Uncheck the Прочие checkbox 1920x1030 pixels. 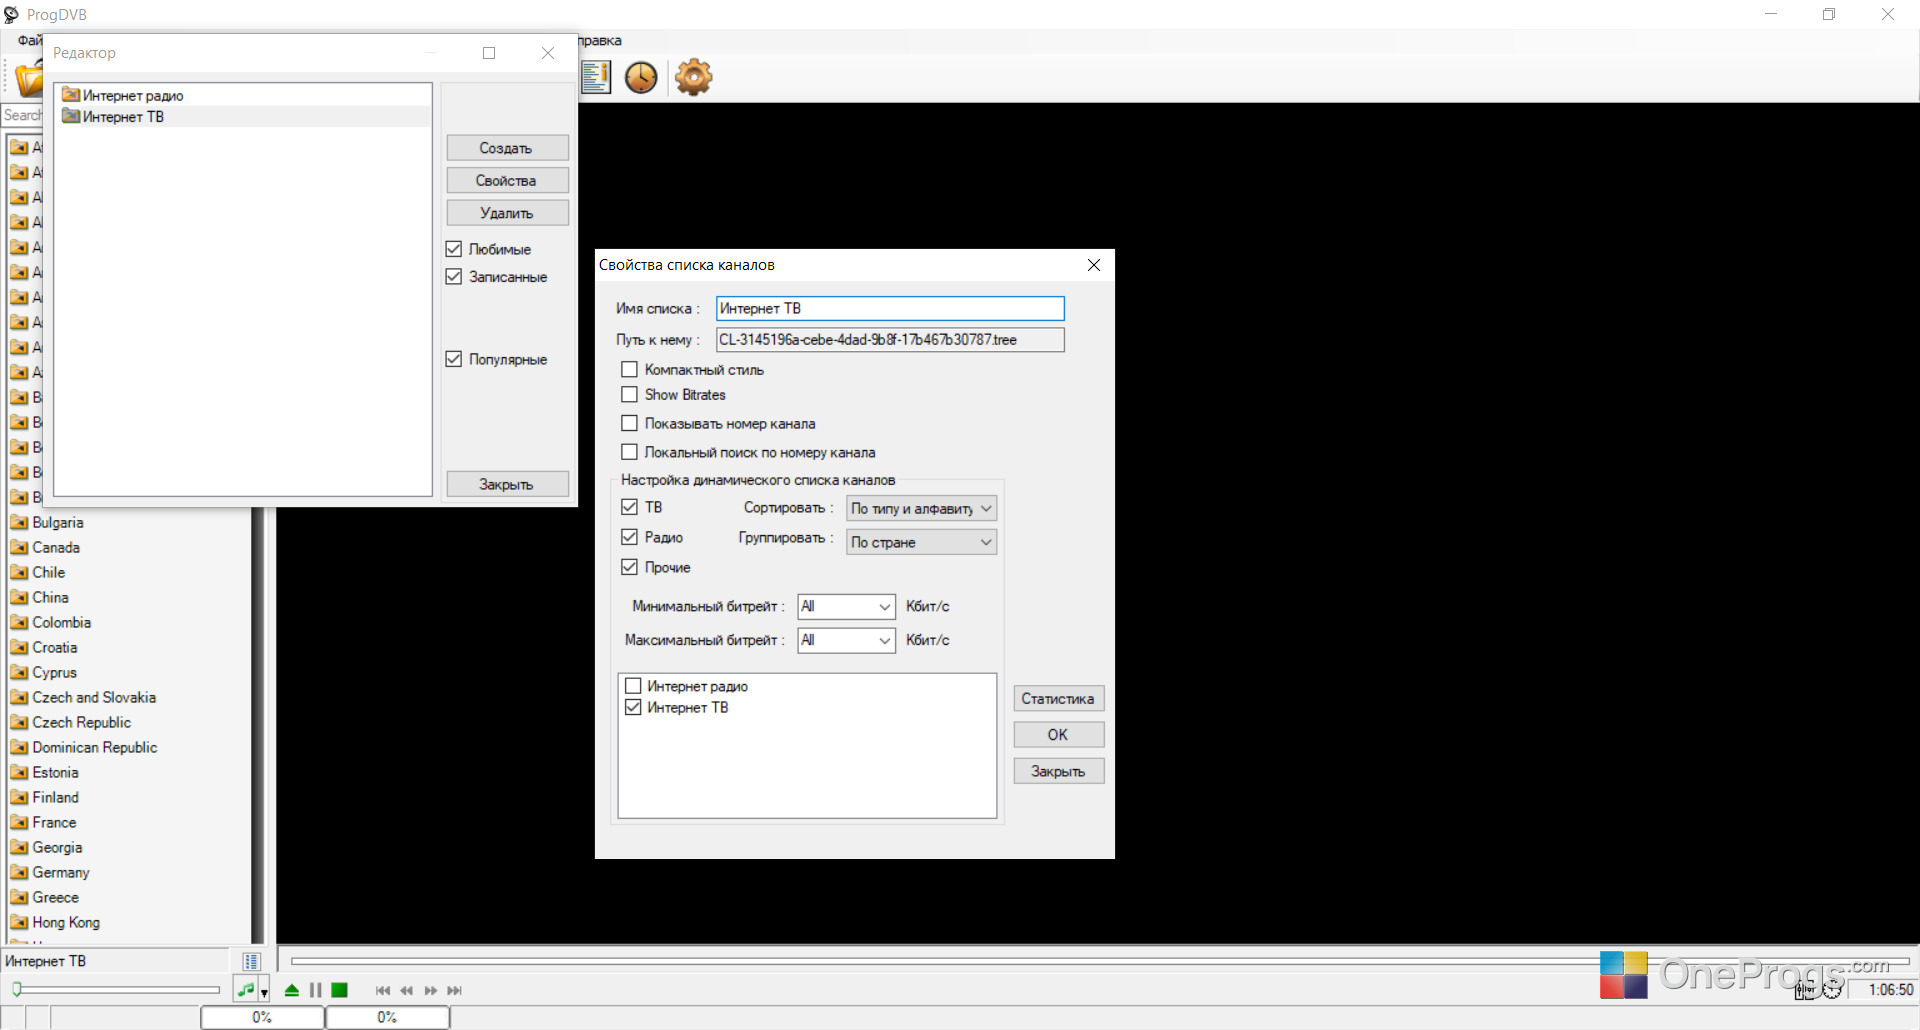629,567
